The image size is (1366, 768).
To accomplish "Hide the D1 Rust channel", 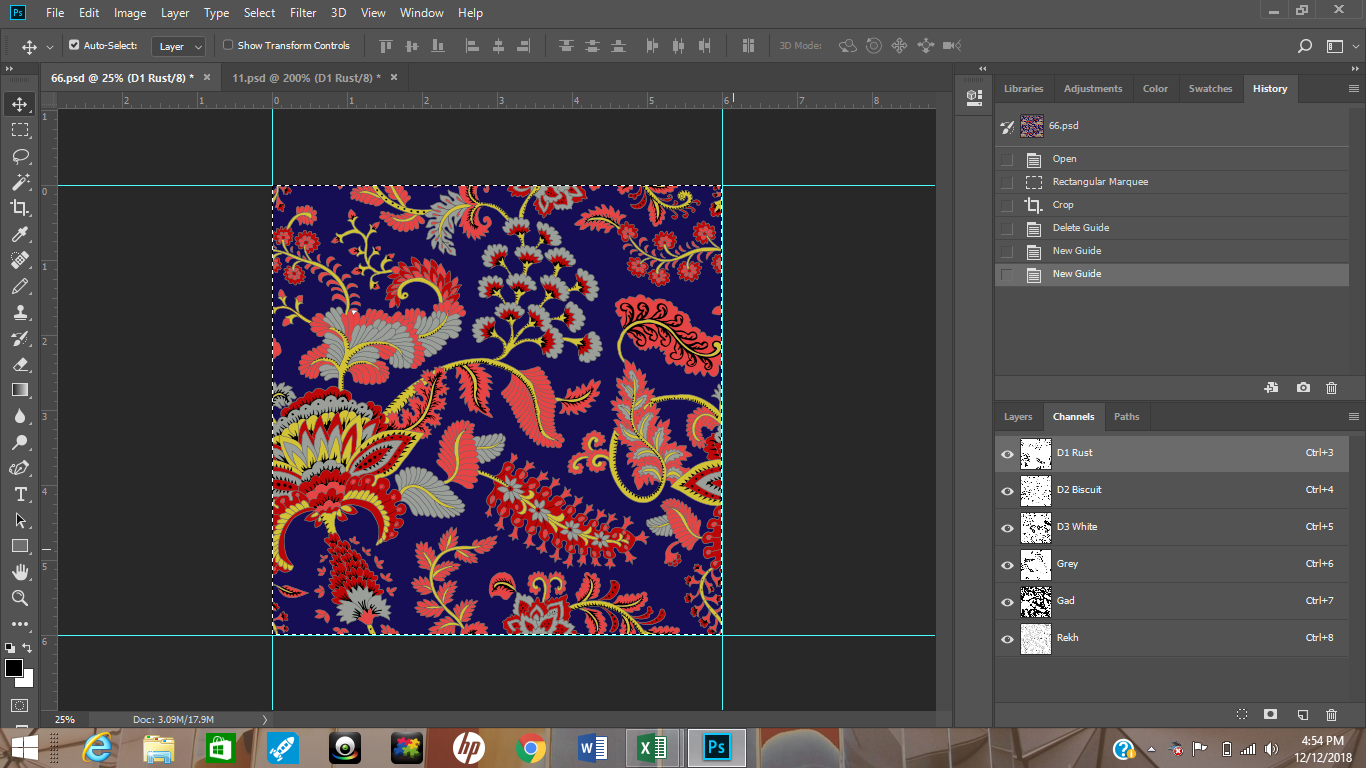I will tap(1007, 454).
